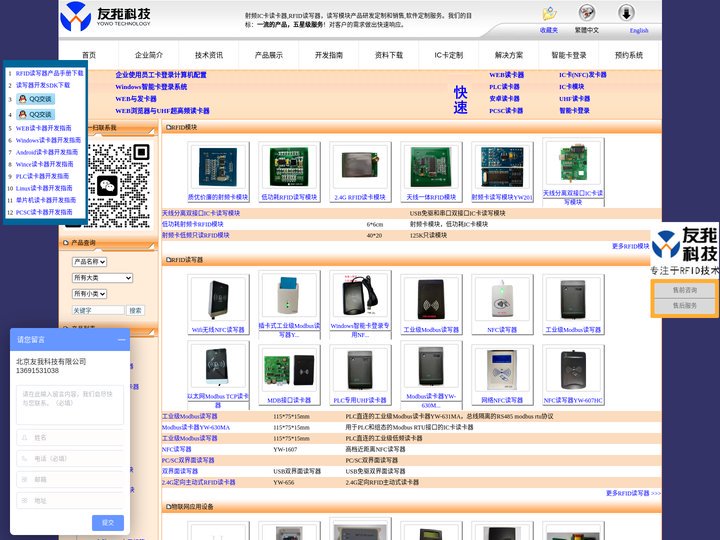Screen dimensions: 720x540
Task: Click the first QQ交谈 chat button
Action: tap(36, 99)
